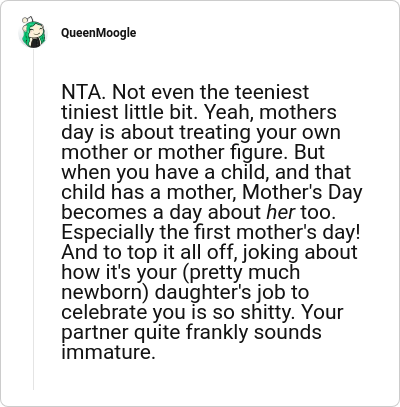
Task: Collapse the comment using the vertical thread line
Action: (33, 219)
